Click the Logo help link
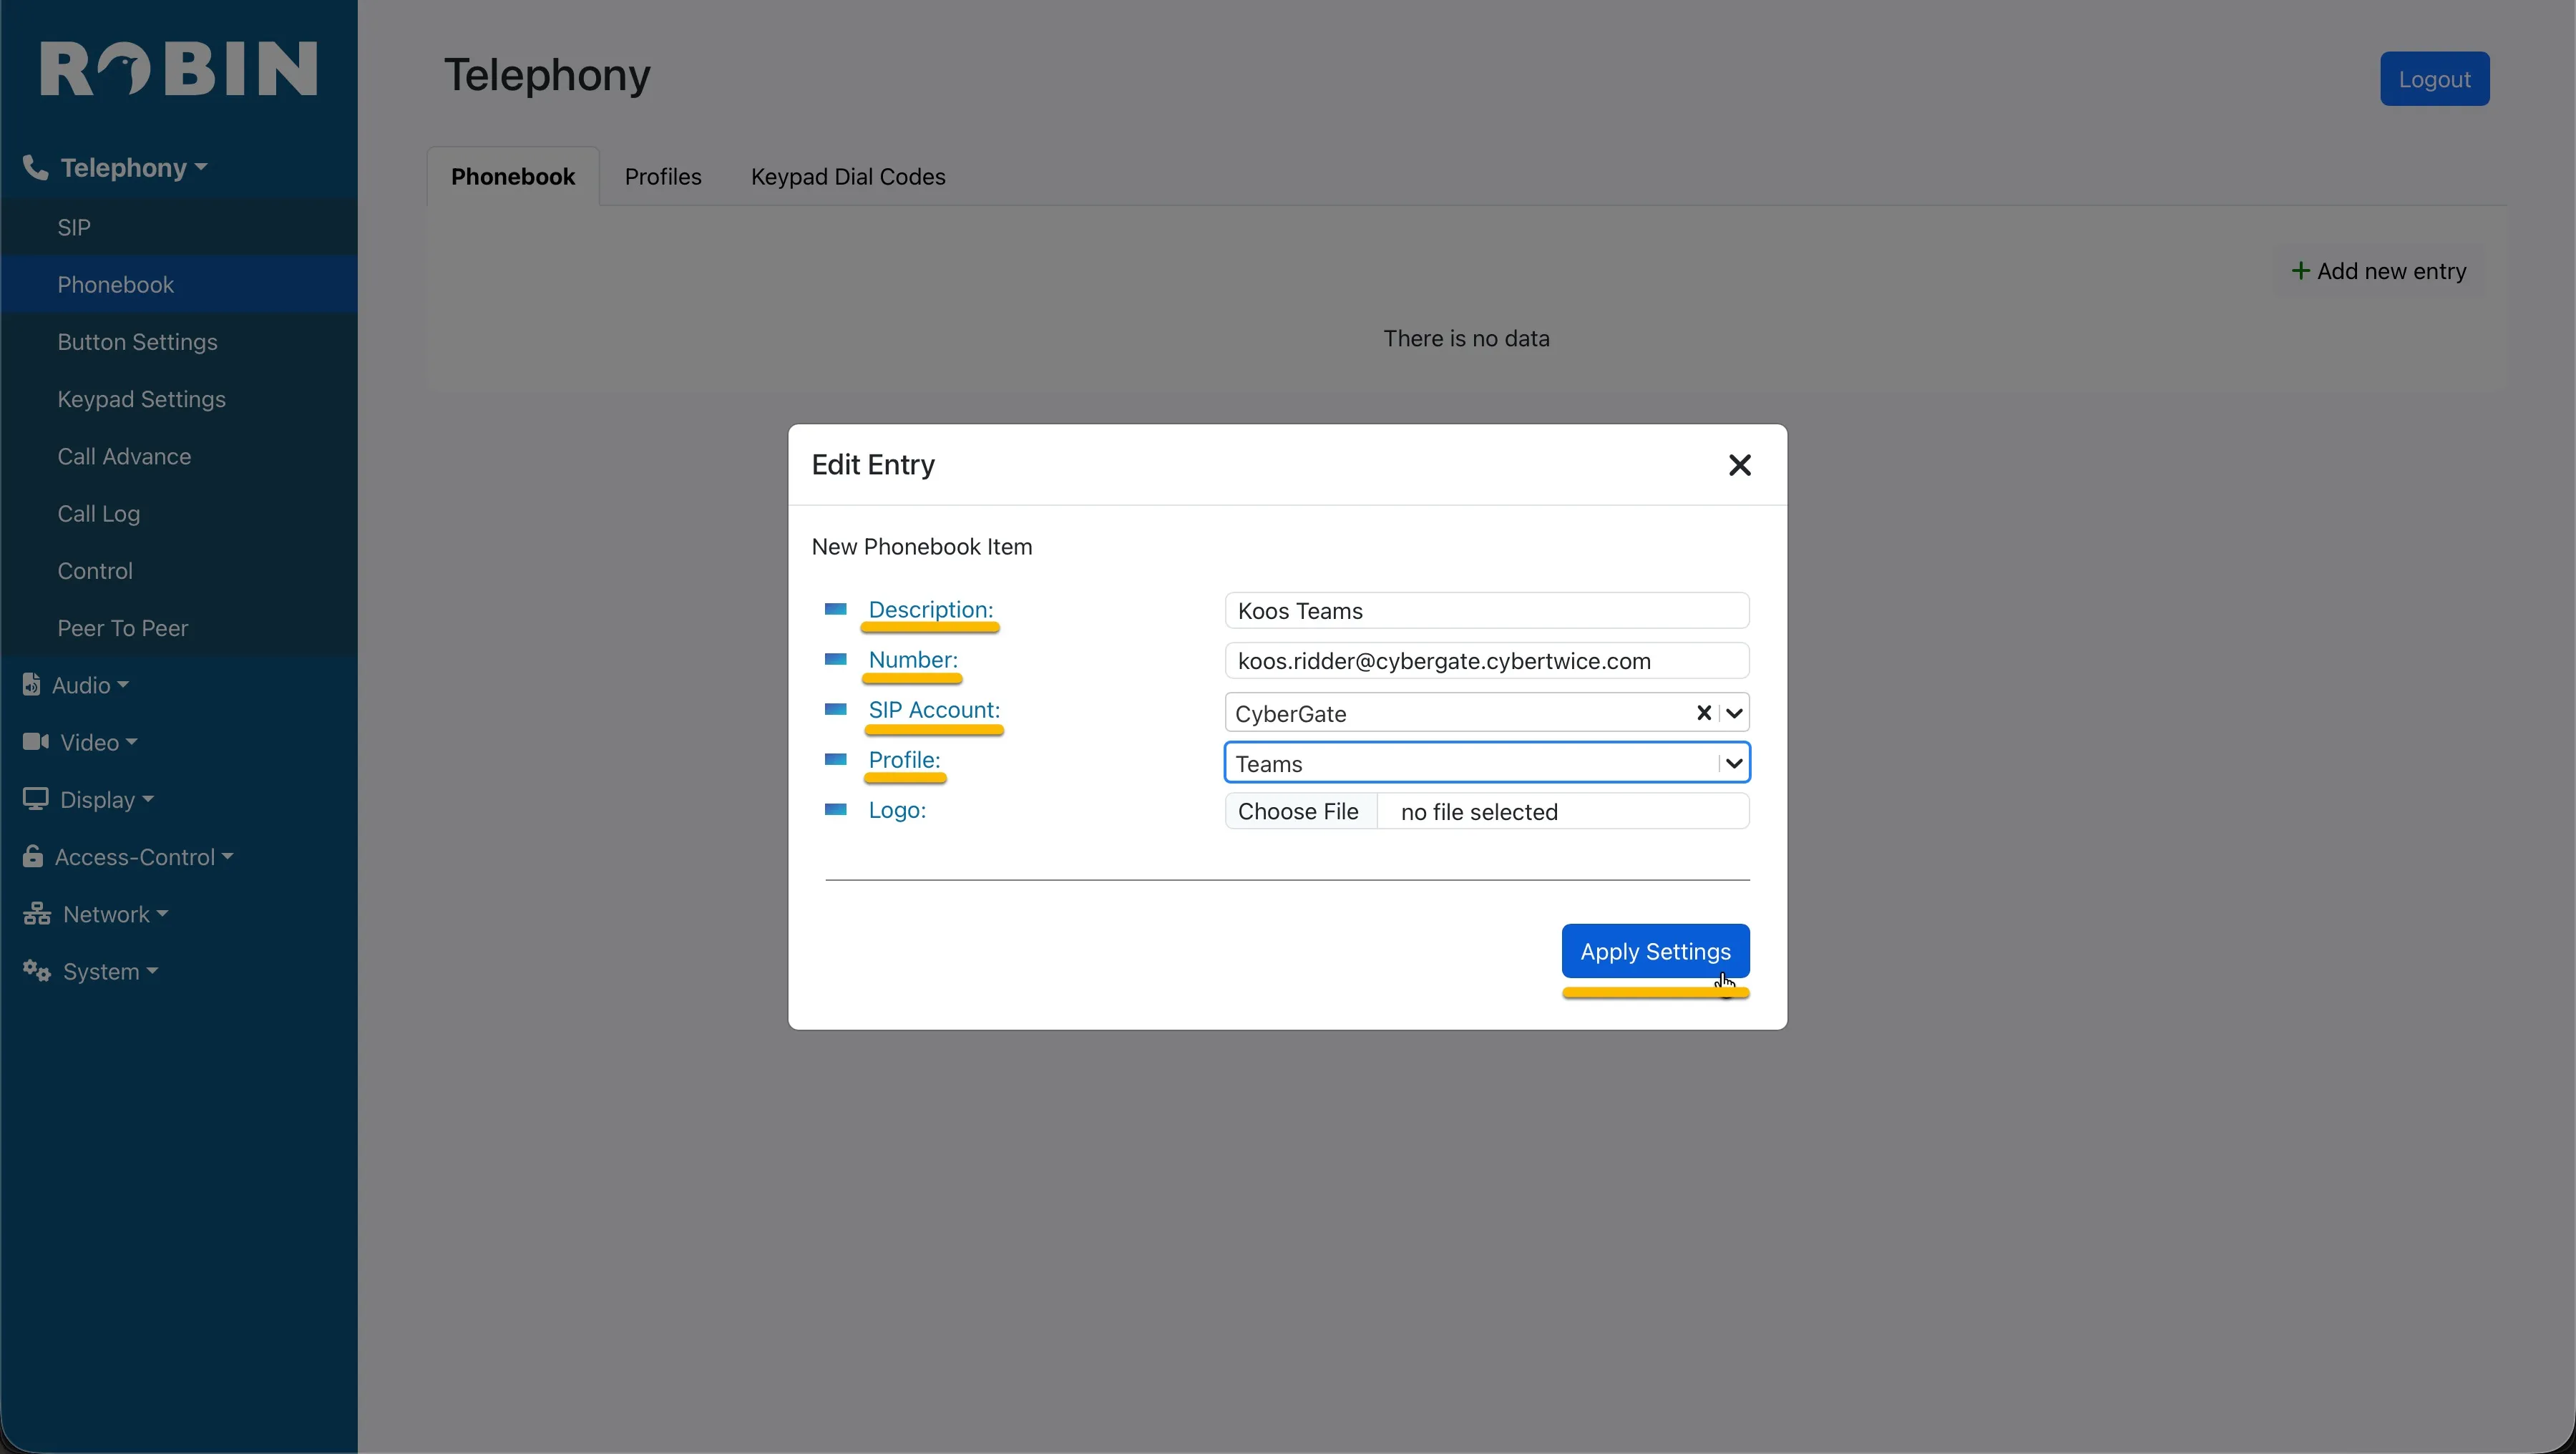The image size is (2576, 1454). pos(897,810)
